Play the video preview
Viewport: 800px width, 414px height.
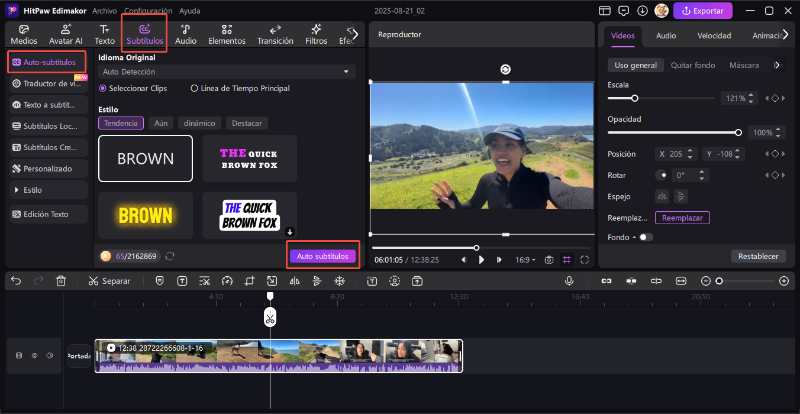pos(481,260)
